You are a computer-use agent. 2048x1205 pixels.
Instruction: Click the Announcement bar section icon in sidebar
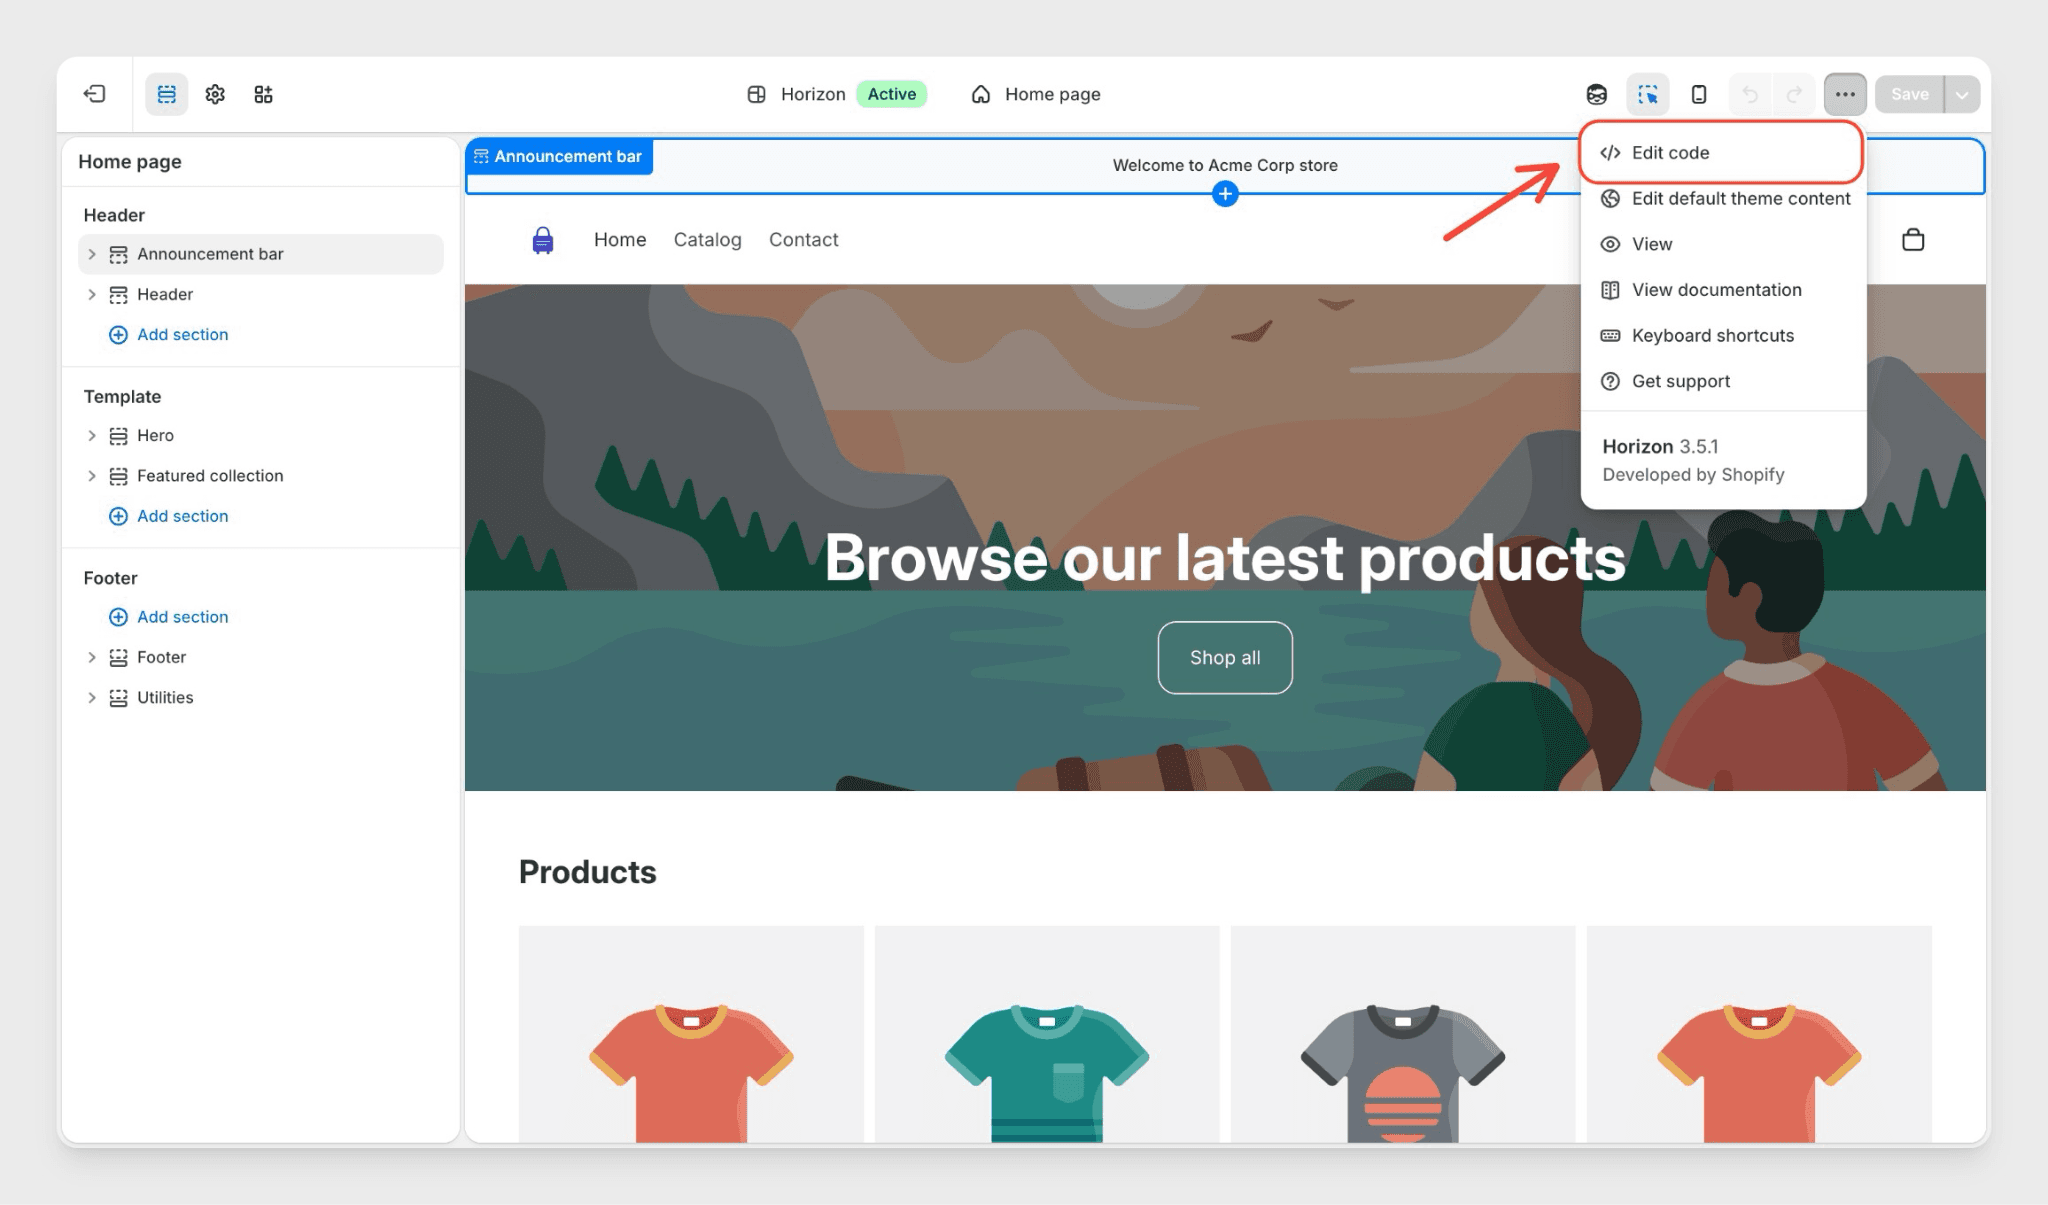(x=118, y=254)
